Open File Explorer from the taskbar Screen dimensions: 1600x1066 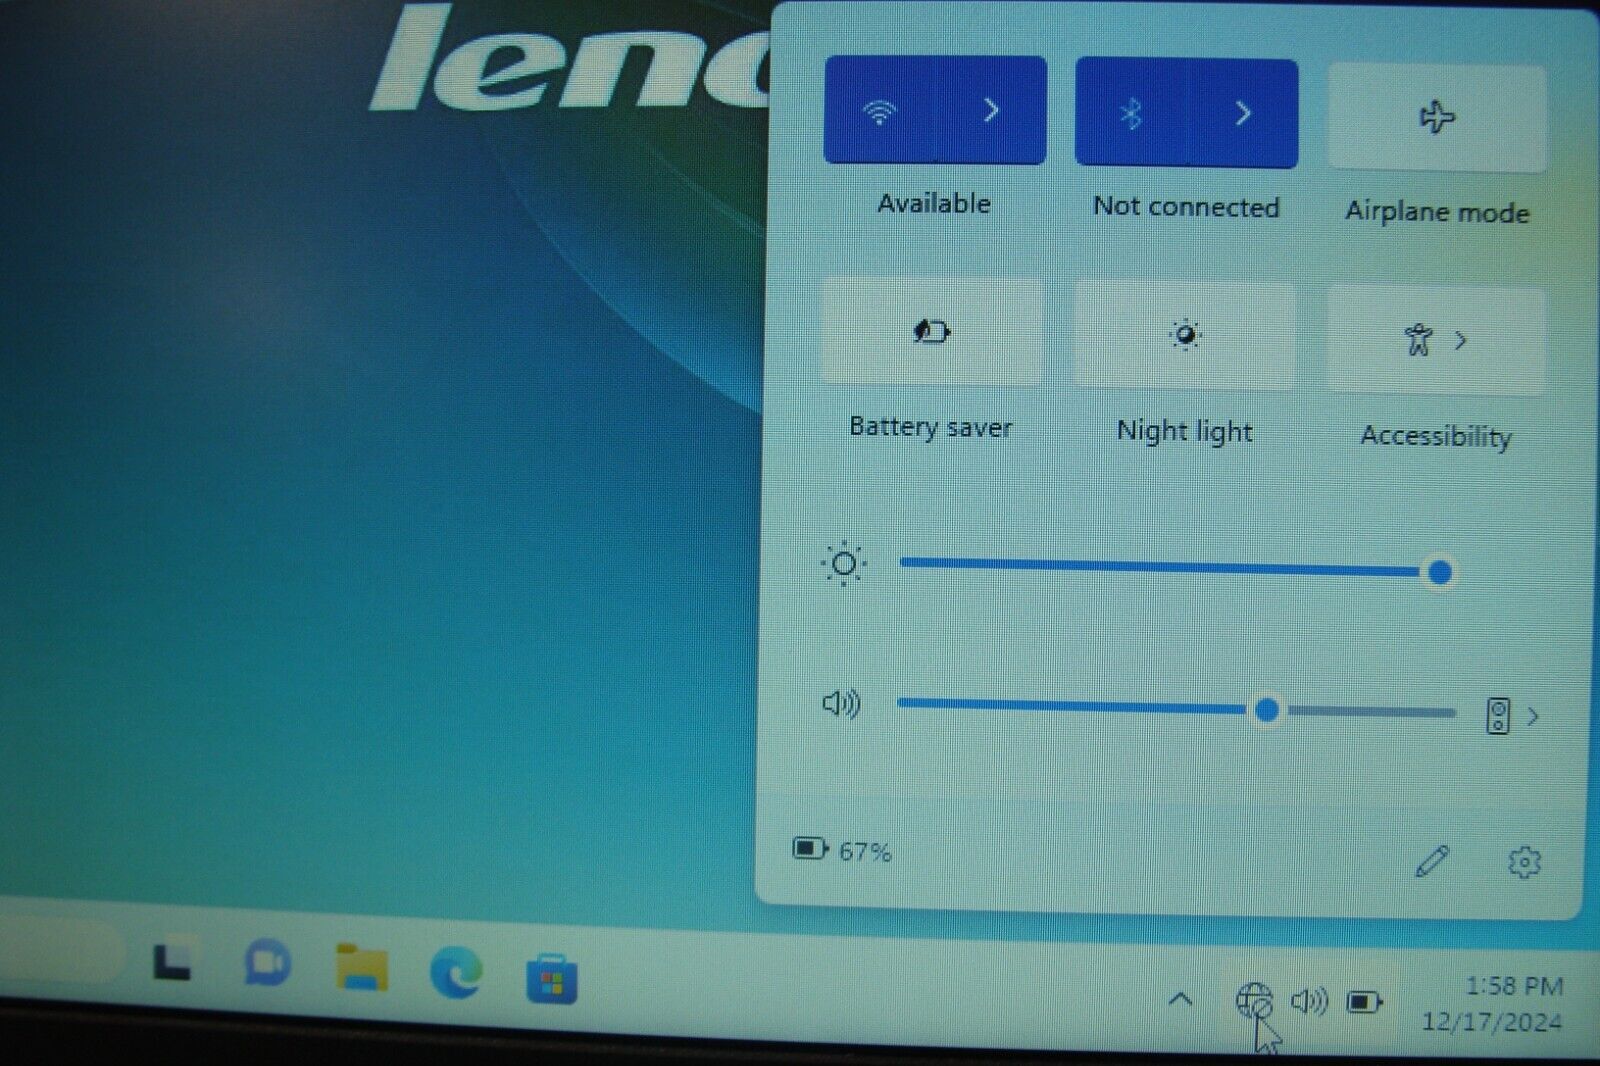click(362, 968)
